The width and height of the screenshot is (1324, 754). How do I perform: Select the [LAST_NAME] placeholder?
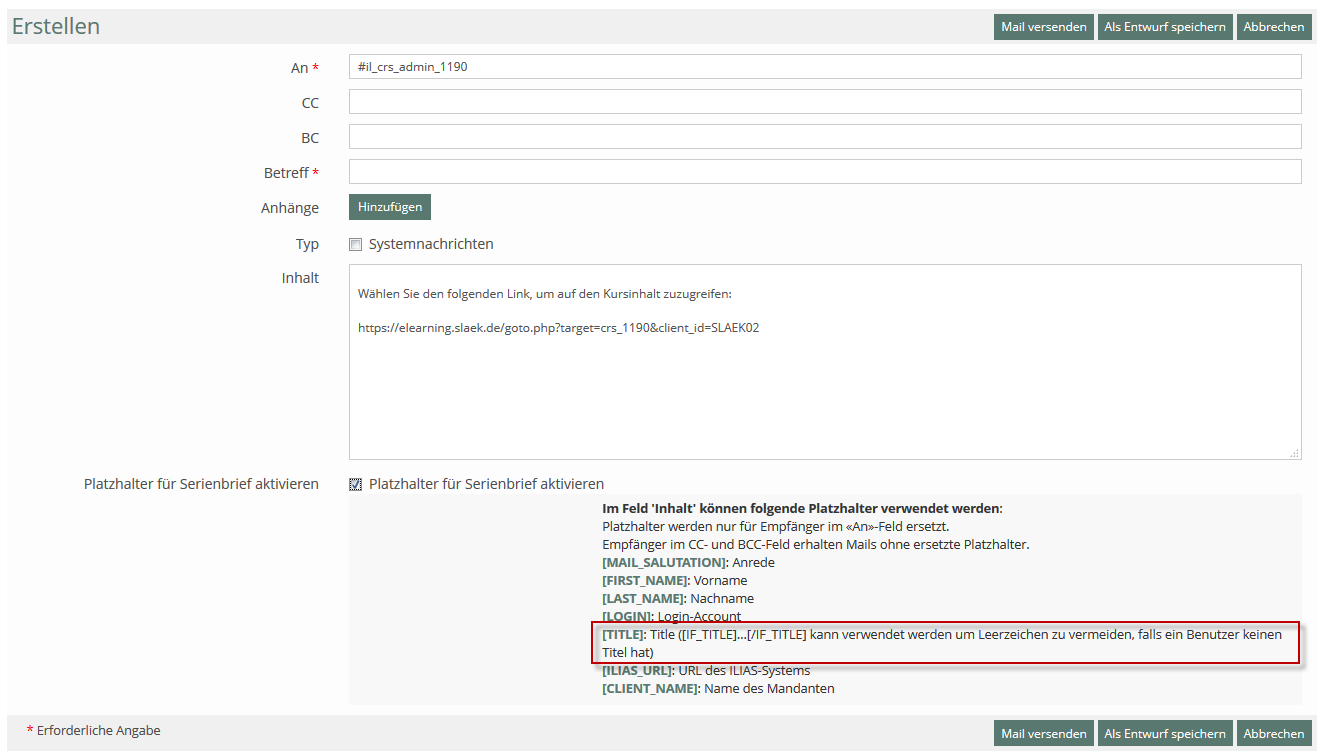coord(643,599)
